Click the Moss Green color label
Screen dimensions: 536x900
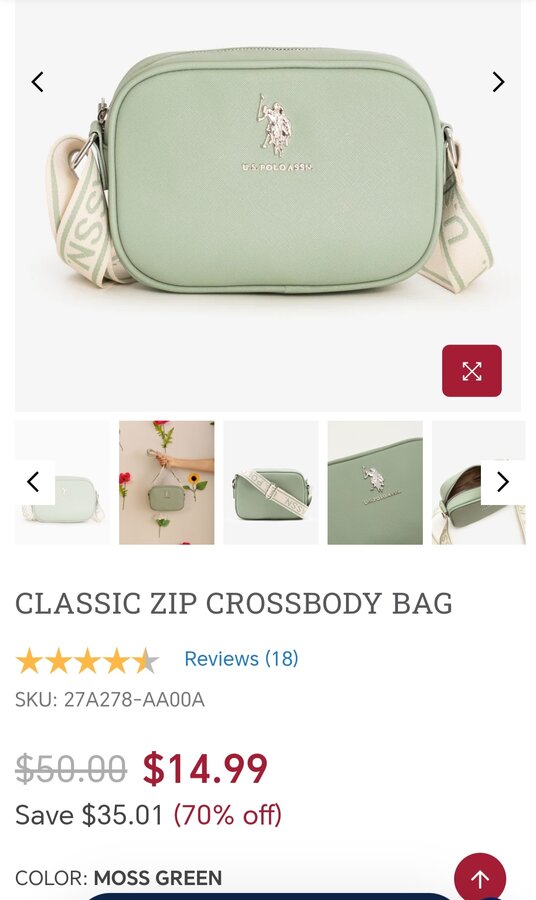158,878
